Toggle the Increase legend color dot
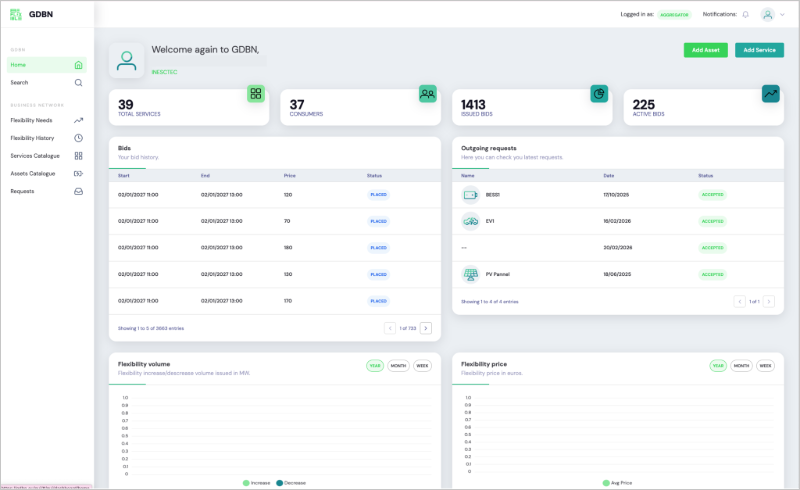 tap(246, 482)
